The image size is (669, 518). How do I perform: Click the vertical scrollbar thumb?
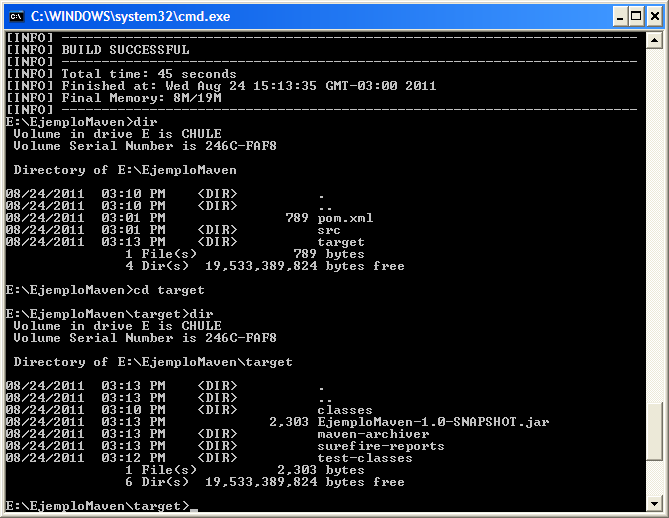(x=654, y=431)
